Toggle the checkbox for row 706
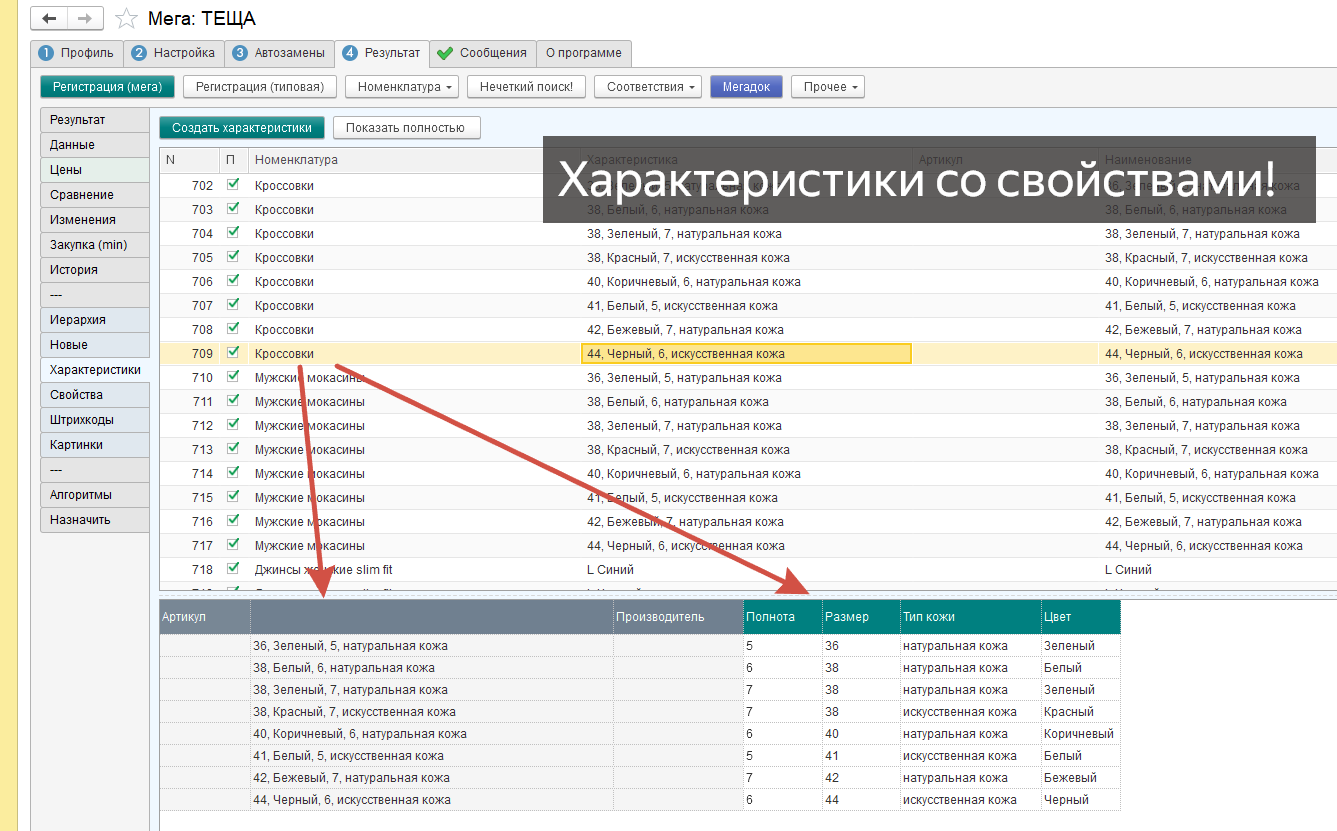 click(233, 281)
